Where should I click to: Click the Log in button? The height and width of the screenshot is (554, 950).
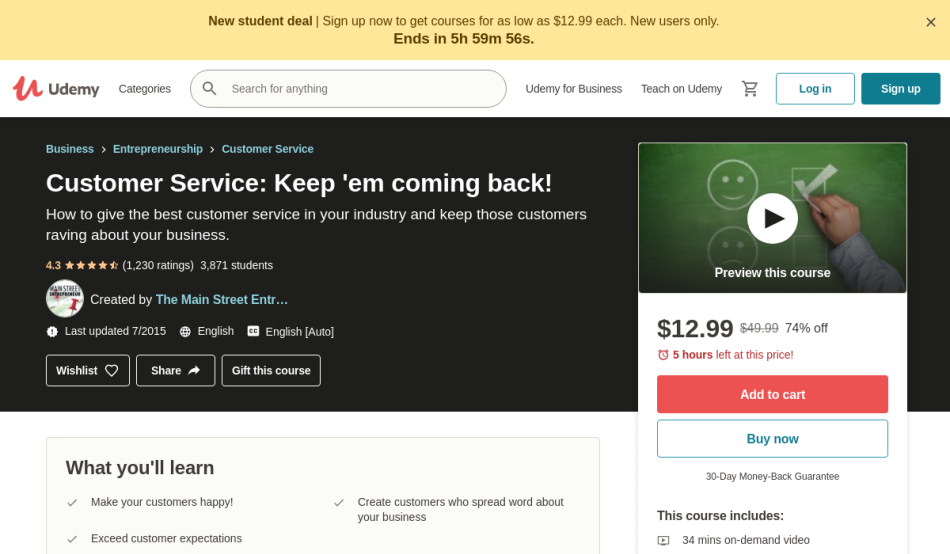coord(815,88)
